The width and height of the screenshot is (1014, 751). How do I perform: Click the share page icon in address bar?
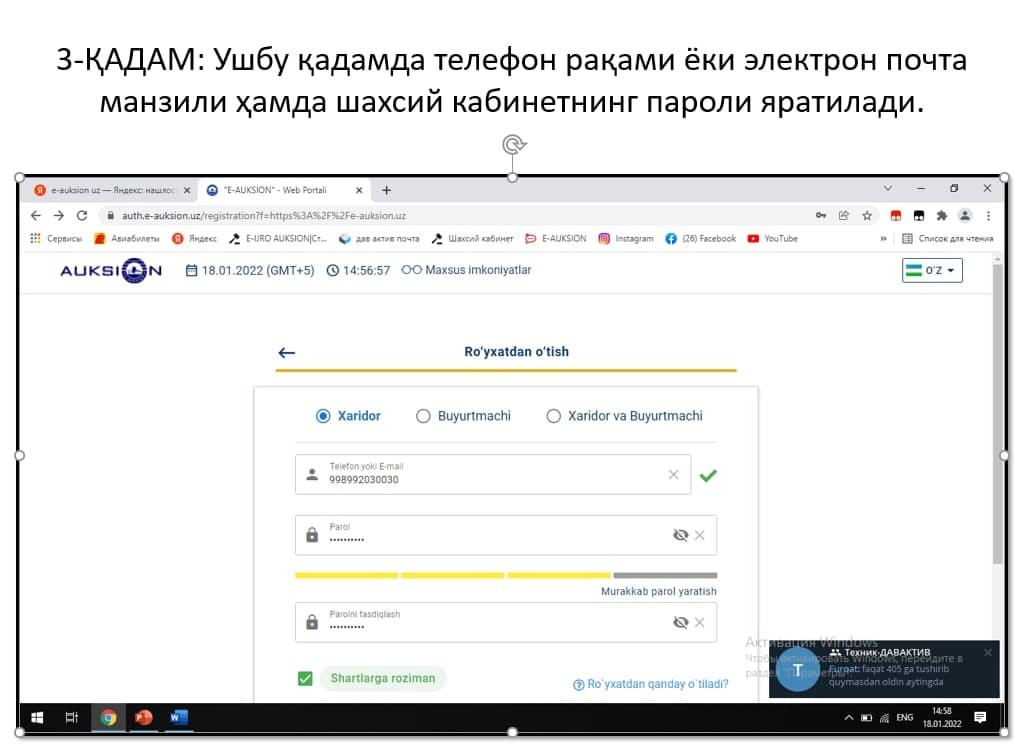[844, 215]
